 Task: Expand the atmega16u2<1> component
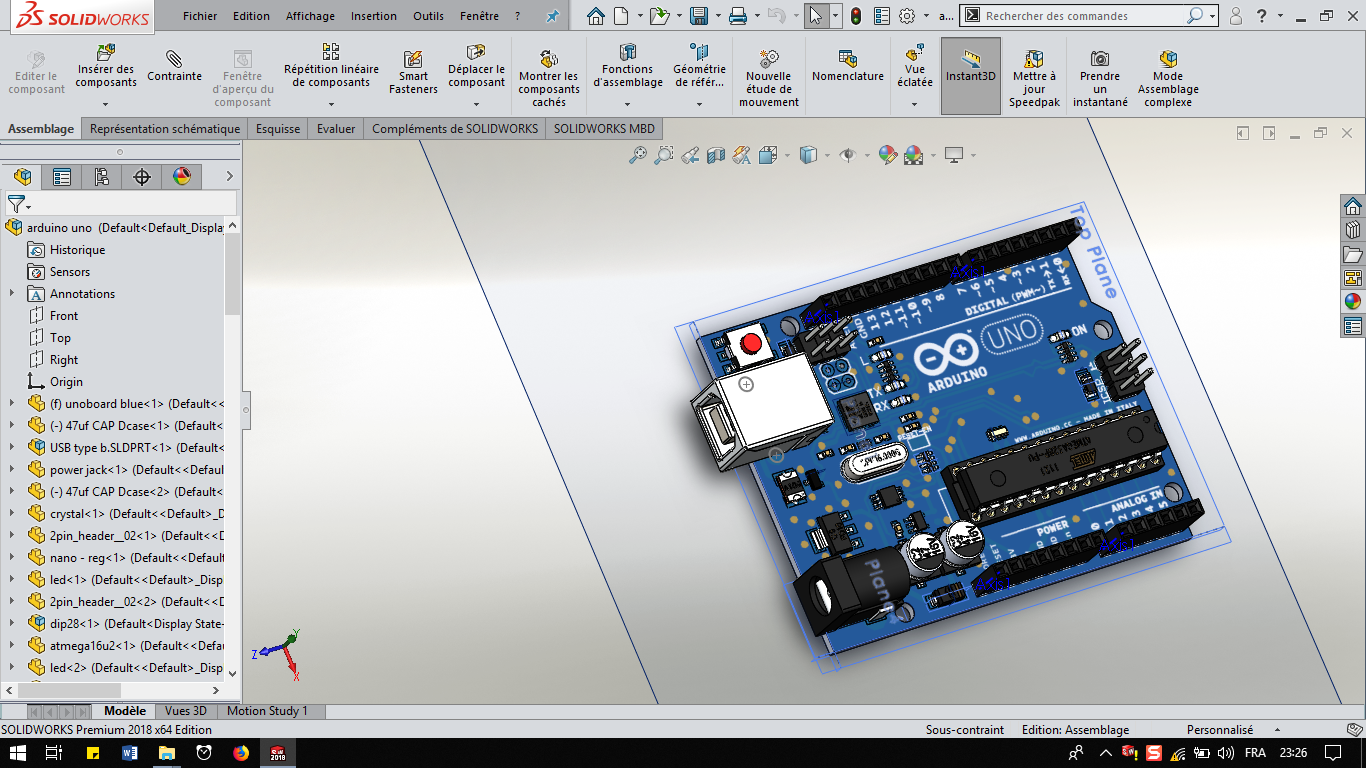point(12,645)
